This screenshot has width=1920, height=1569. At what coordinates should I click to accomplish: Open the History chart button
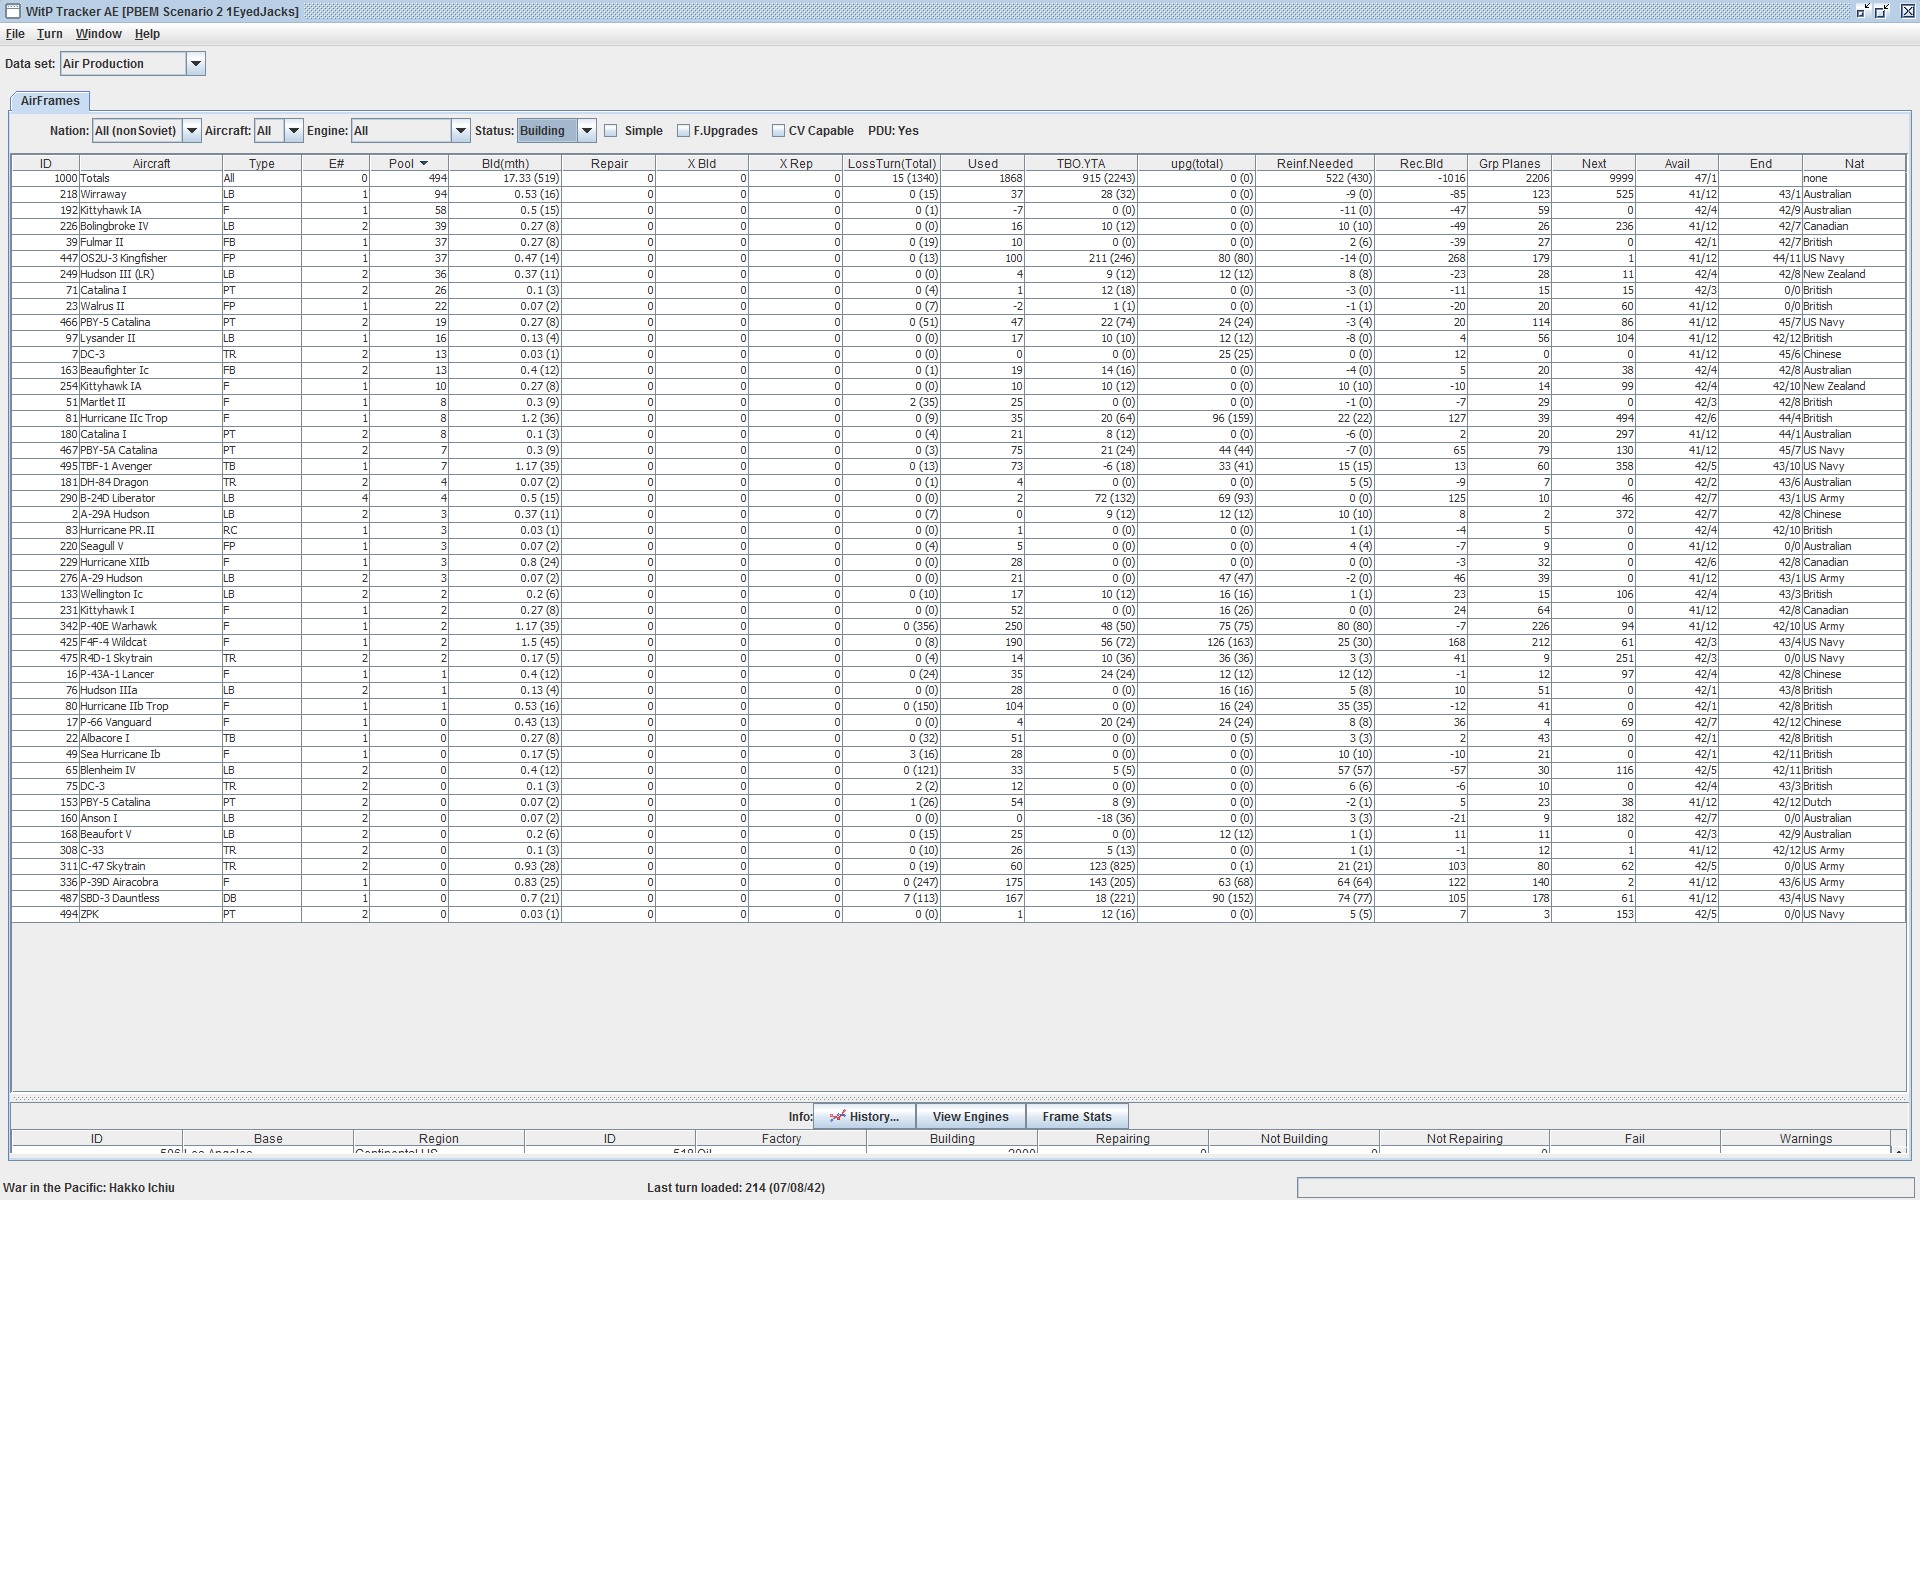864,1117
